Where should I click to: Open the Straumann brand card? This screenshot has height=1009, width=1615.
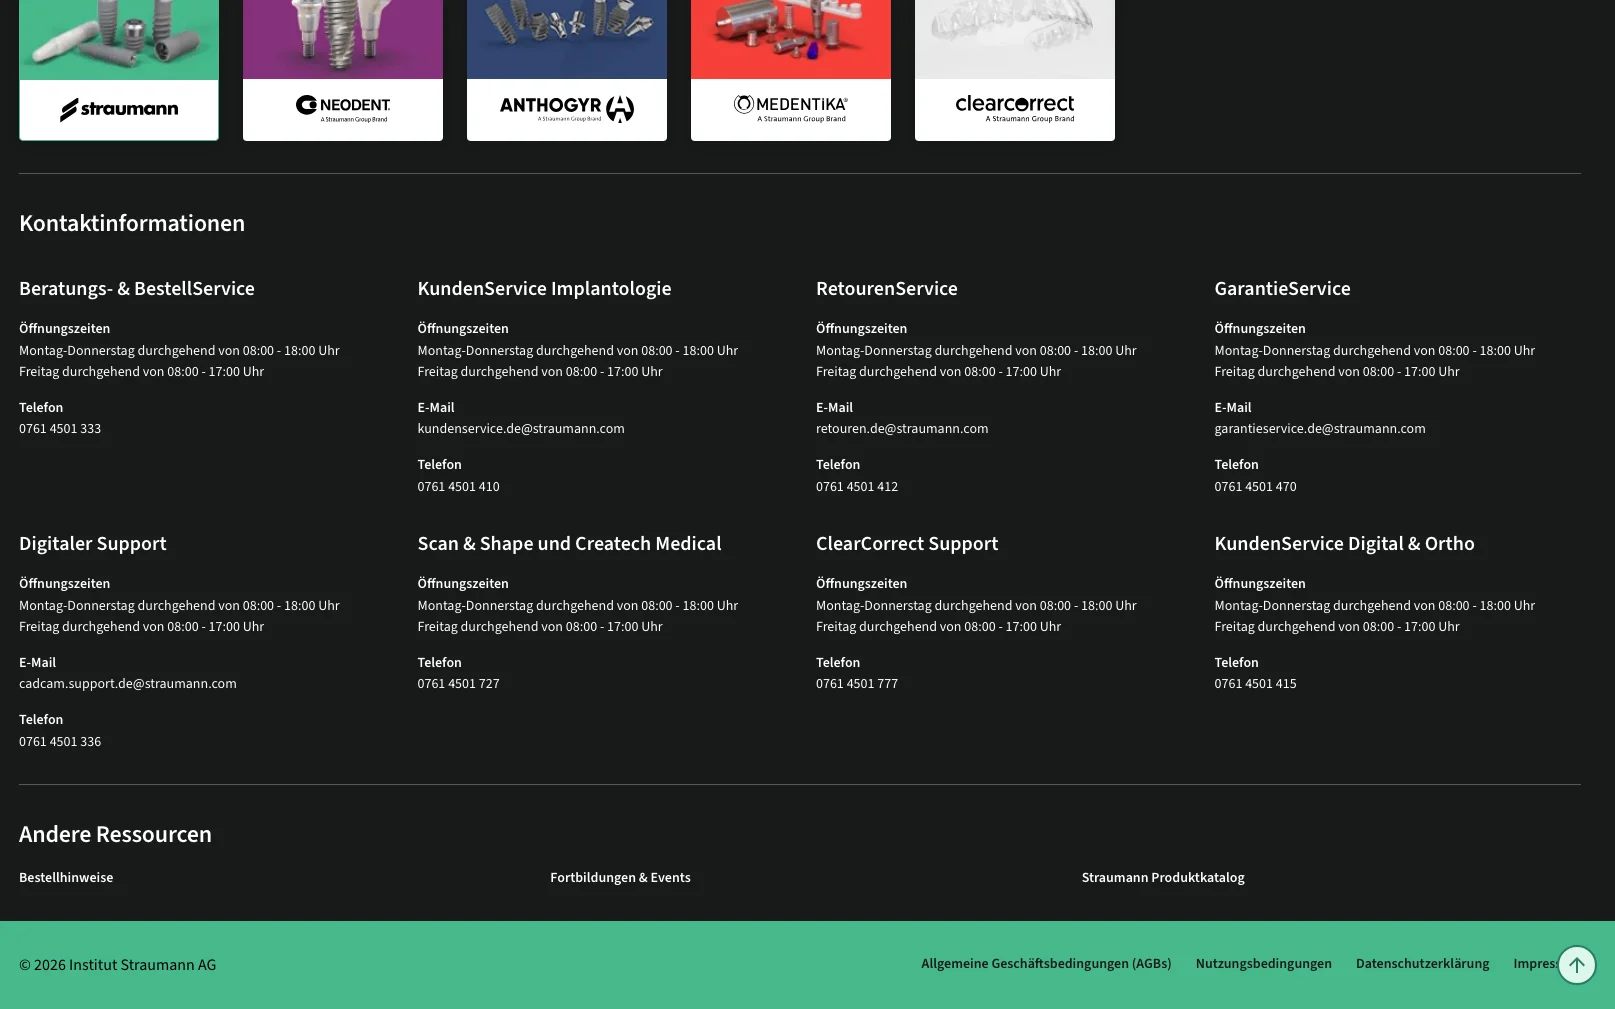click(x=119, y=70)
